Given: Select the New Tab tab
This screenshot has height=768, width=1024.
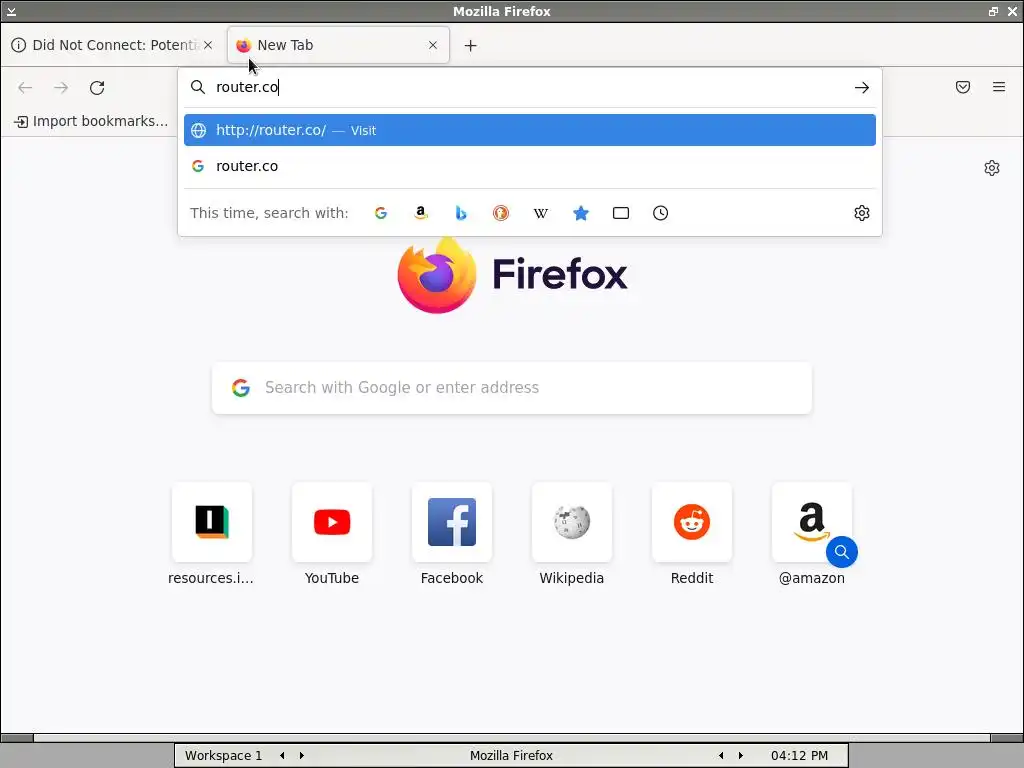Looking at the screenshot, I should click(338, 45).
